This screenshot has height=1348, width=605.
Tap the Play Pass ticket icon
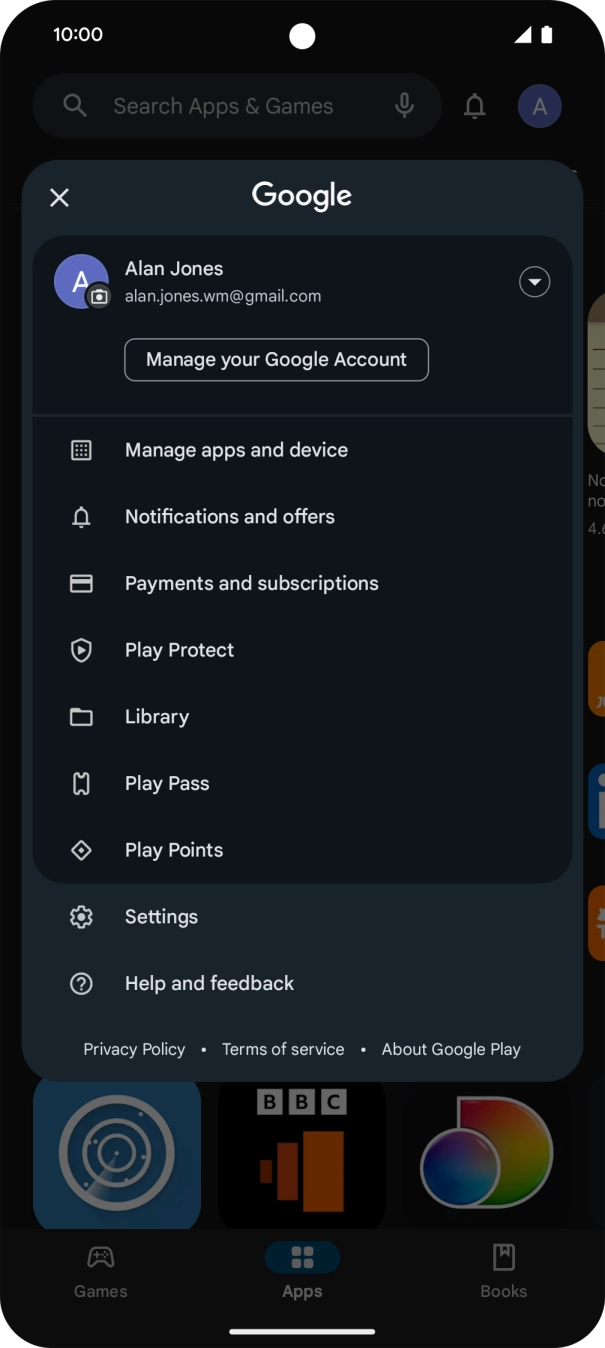tap(81, 784)
